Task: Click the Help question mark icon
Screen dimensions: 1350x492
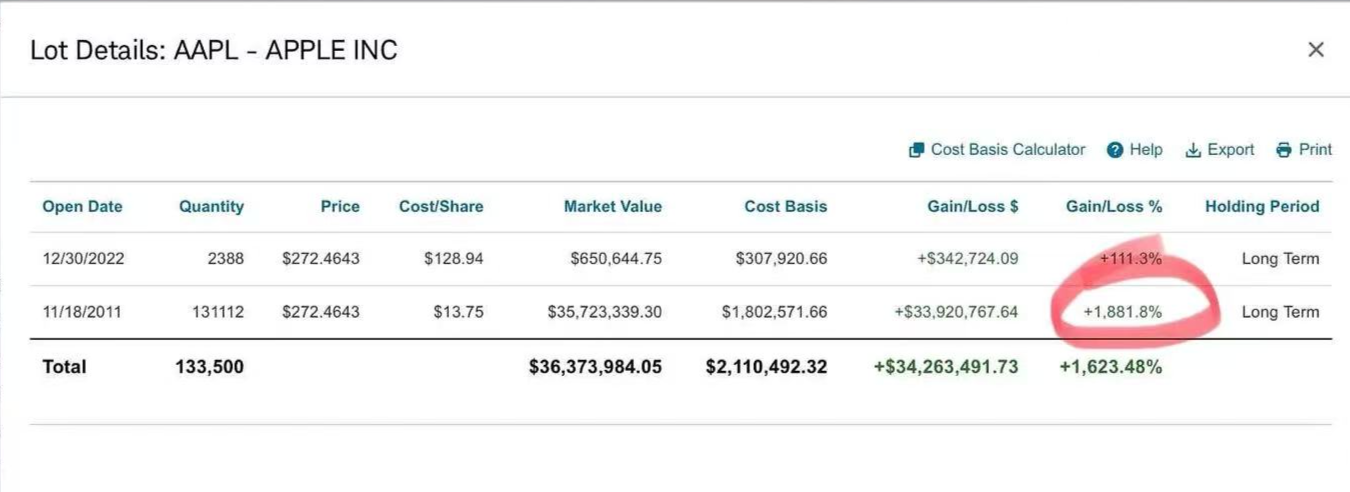Action: pyautogui.click(x=1115, y=150)
